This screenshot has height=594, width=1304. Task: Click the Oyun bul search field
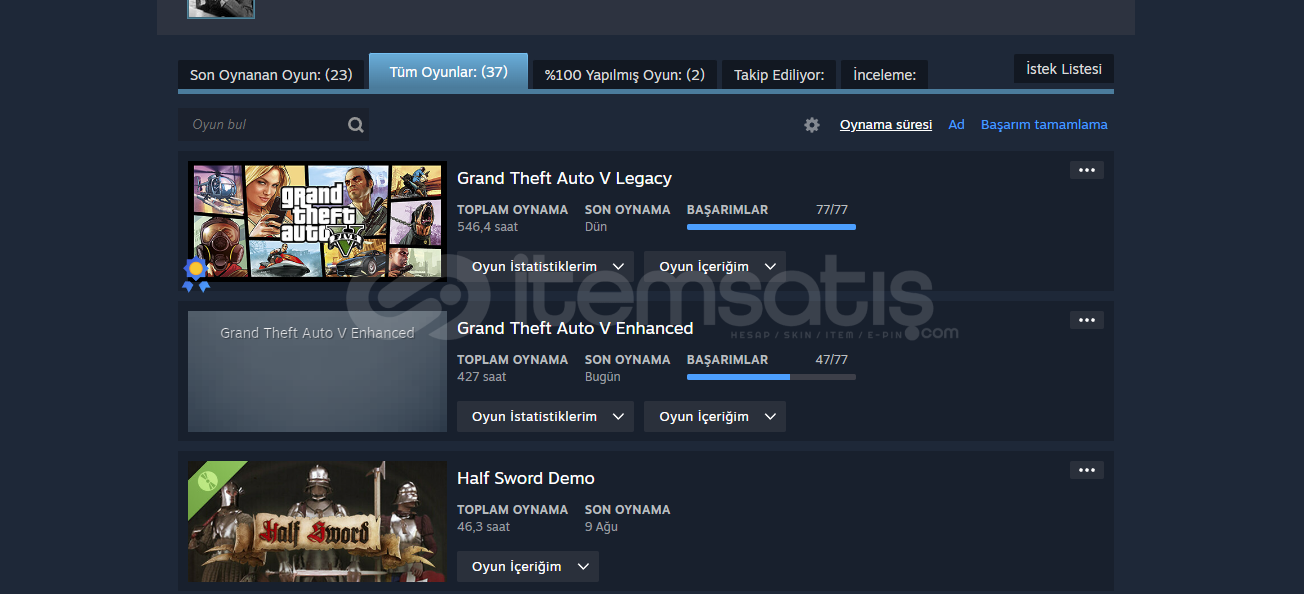click(273, 125)
